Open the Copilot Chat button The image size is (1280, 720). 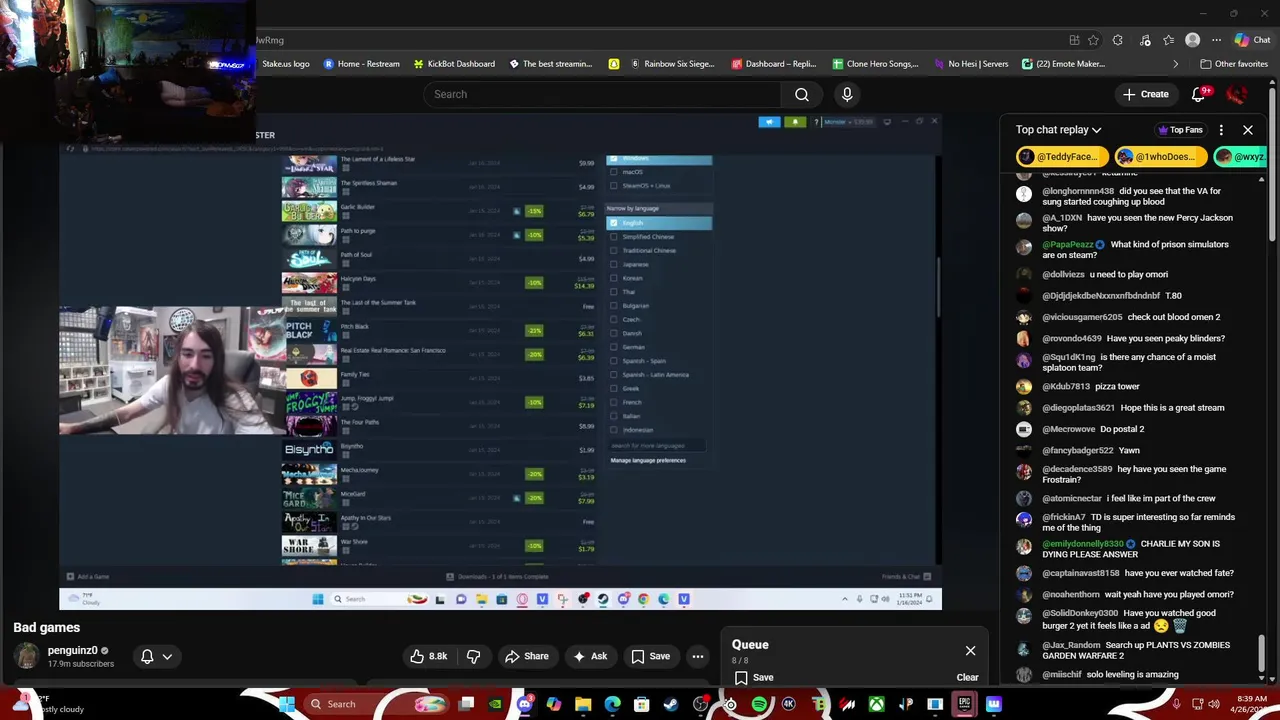pos(1252,40)
